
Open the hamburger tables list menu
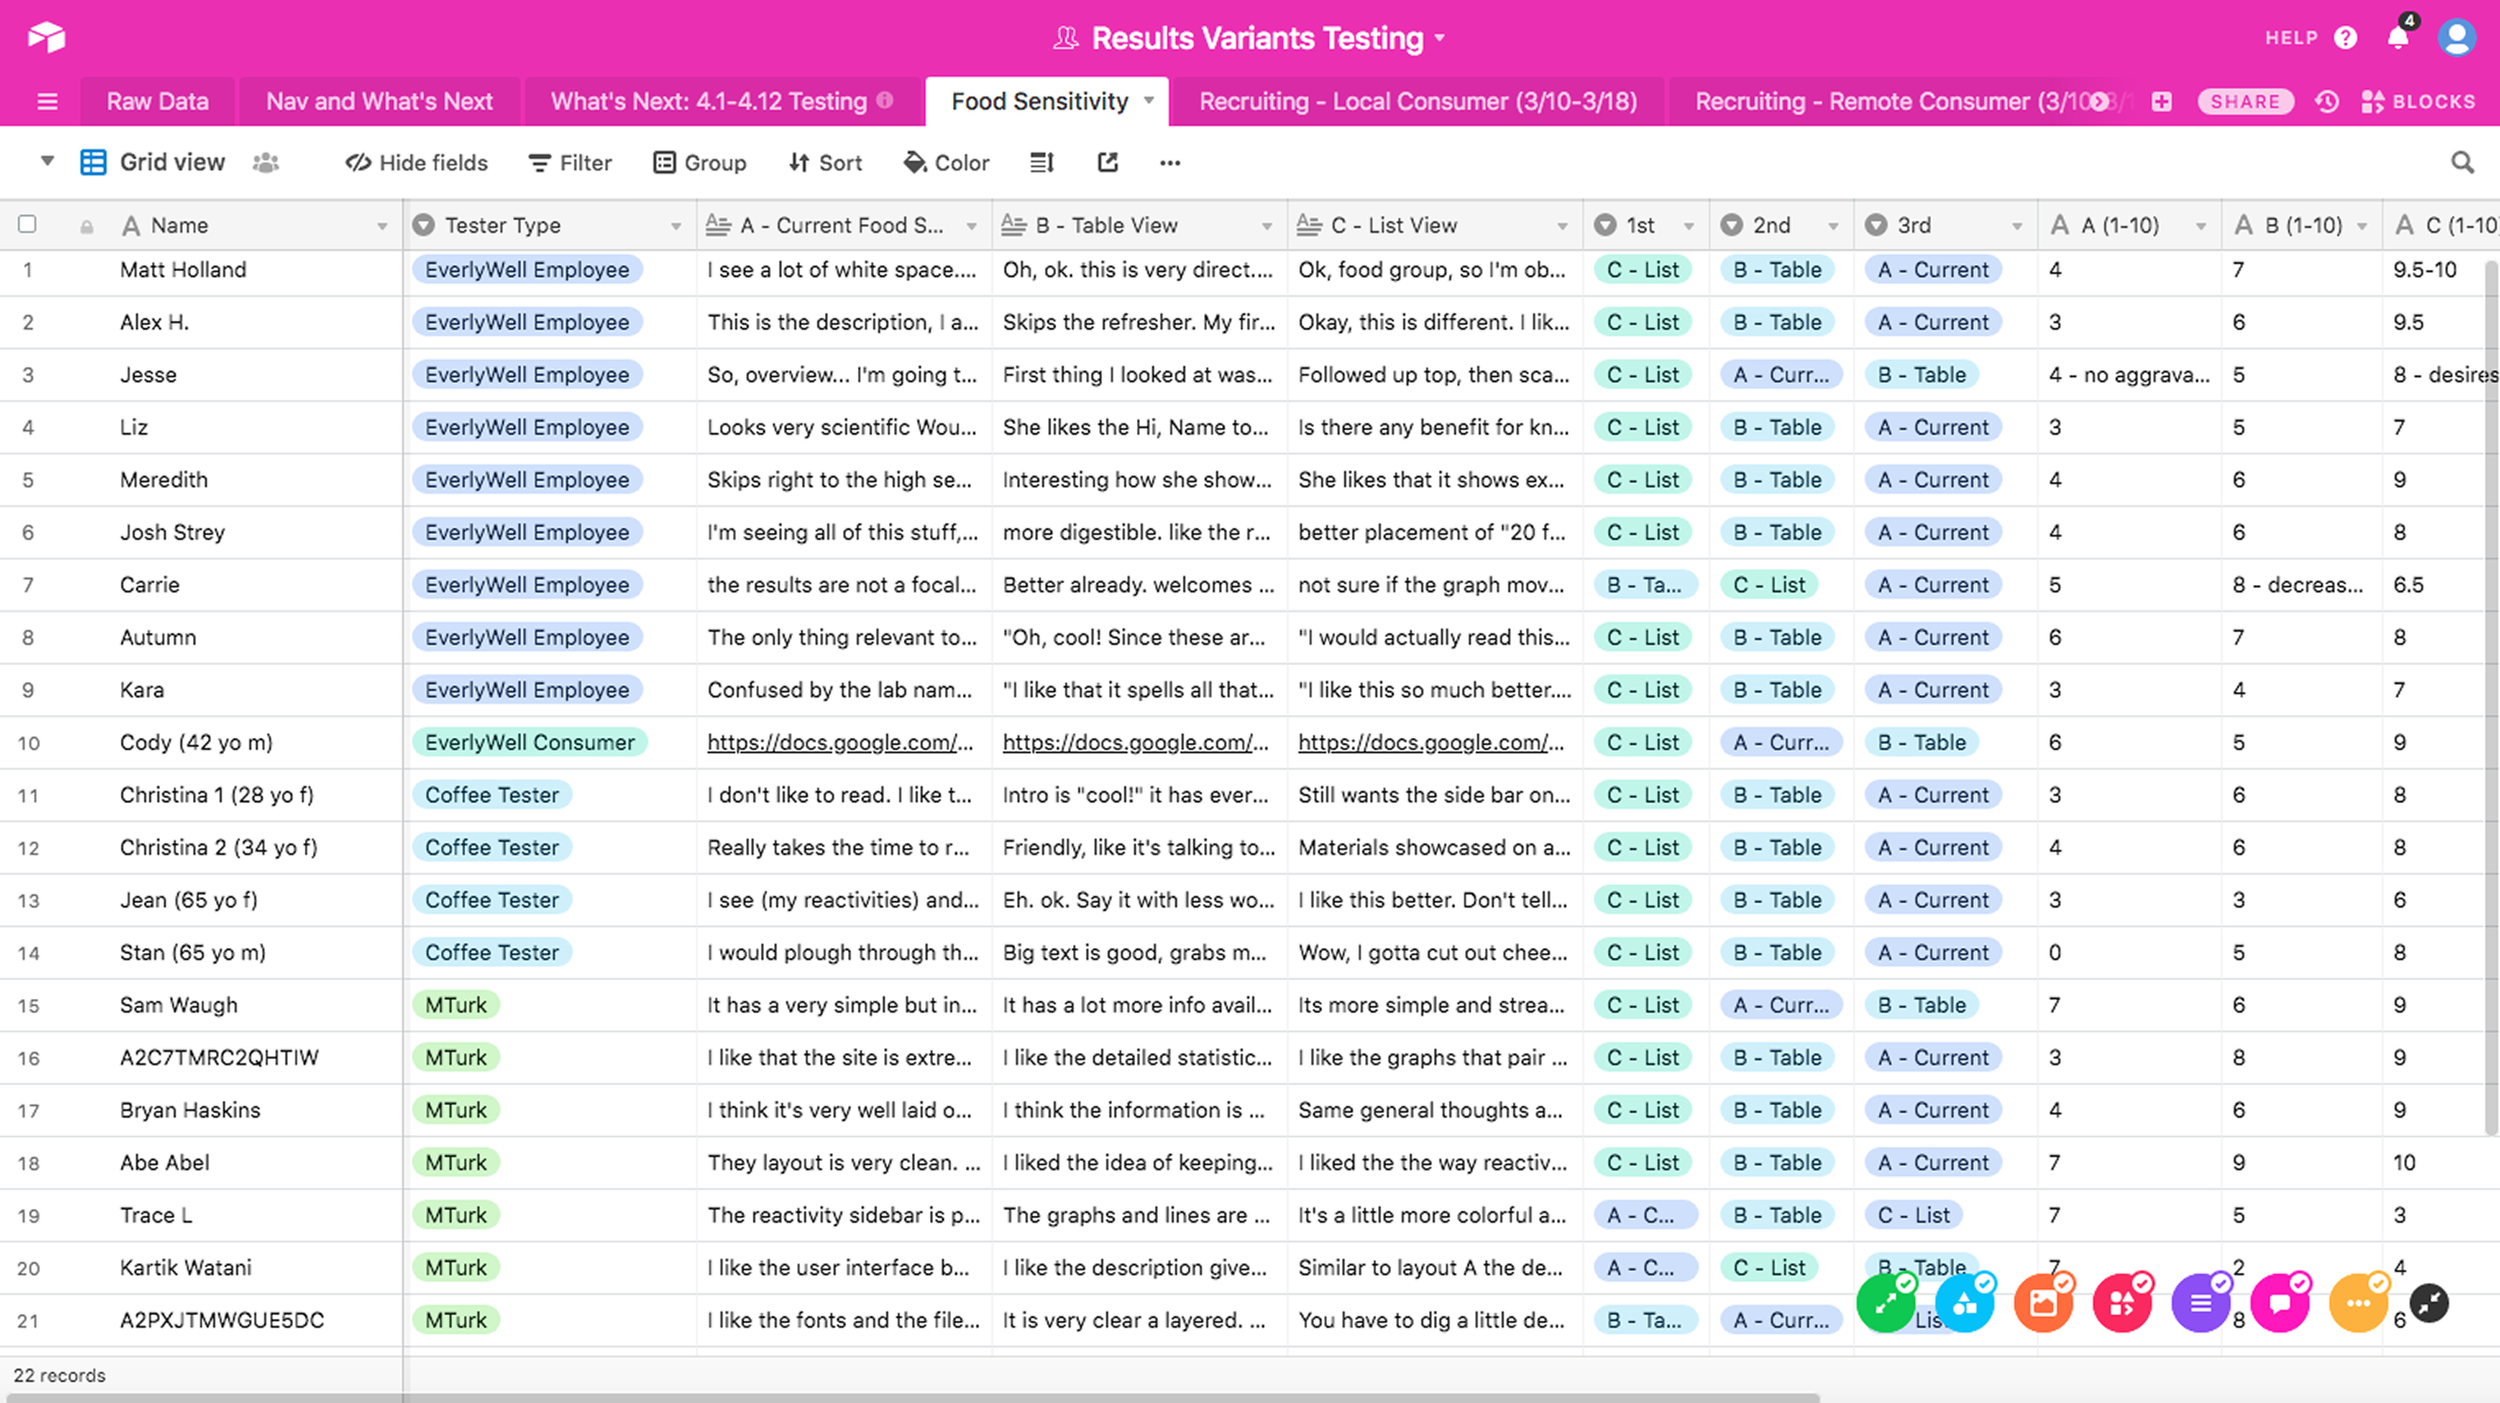(47, 102)
